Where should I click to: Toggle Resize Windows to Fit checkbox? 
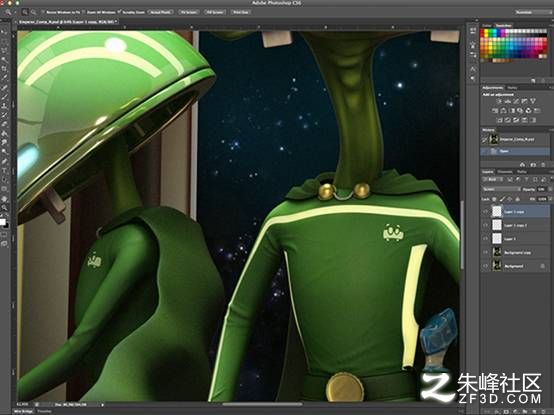click(43, 12)
